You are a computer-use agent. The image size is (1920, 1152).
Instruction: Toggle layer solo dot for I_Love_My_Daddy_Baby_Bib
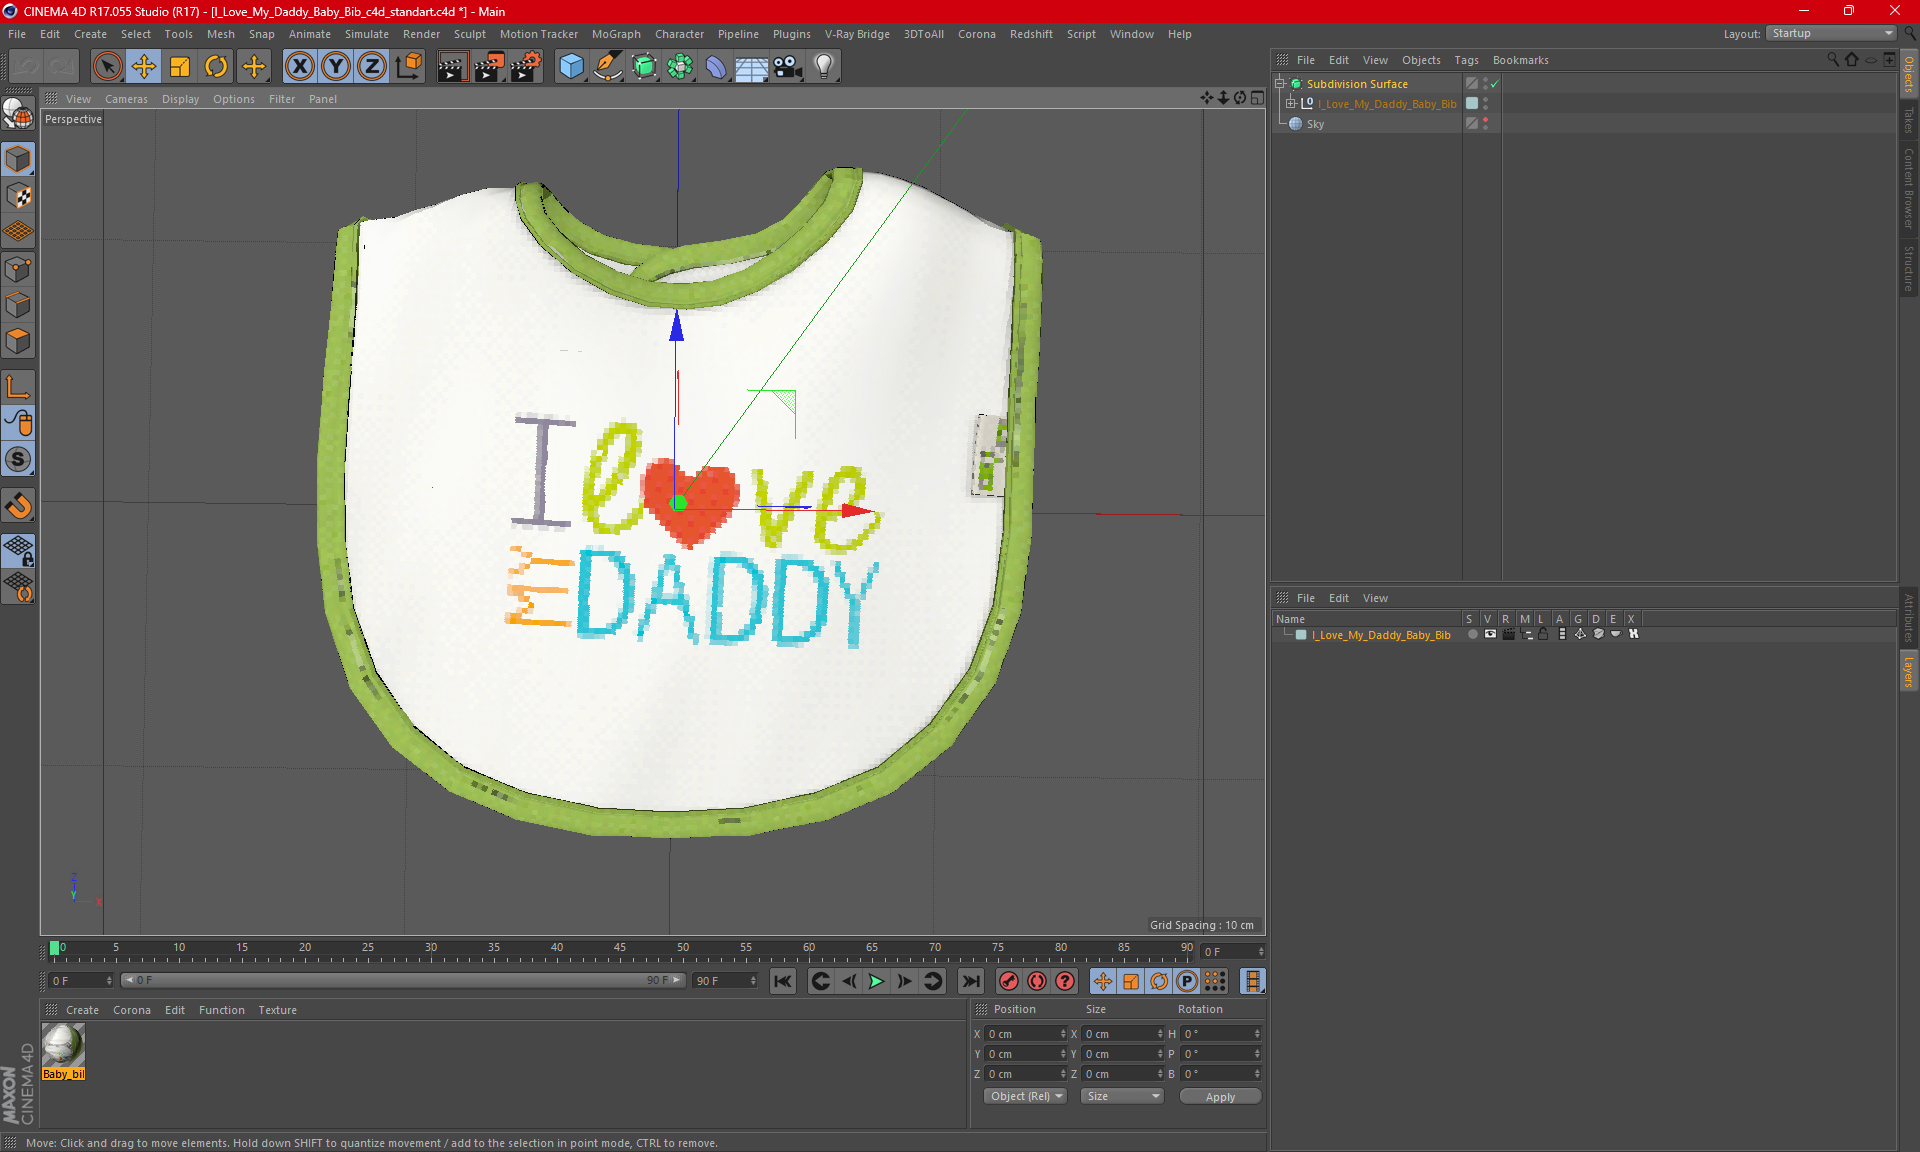point(1472,634)
